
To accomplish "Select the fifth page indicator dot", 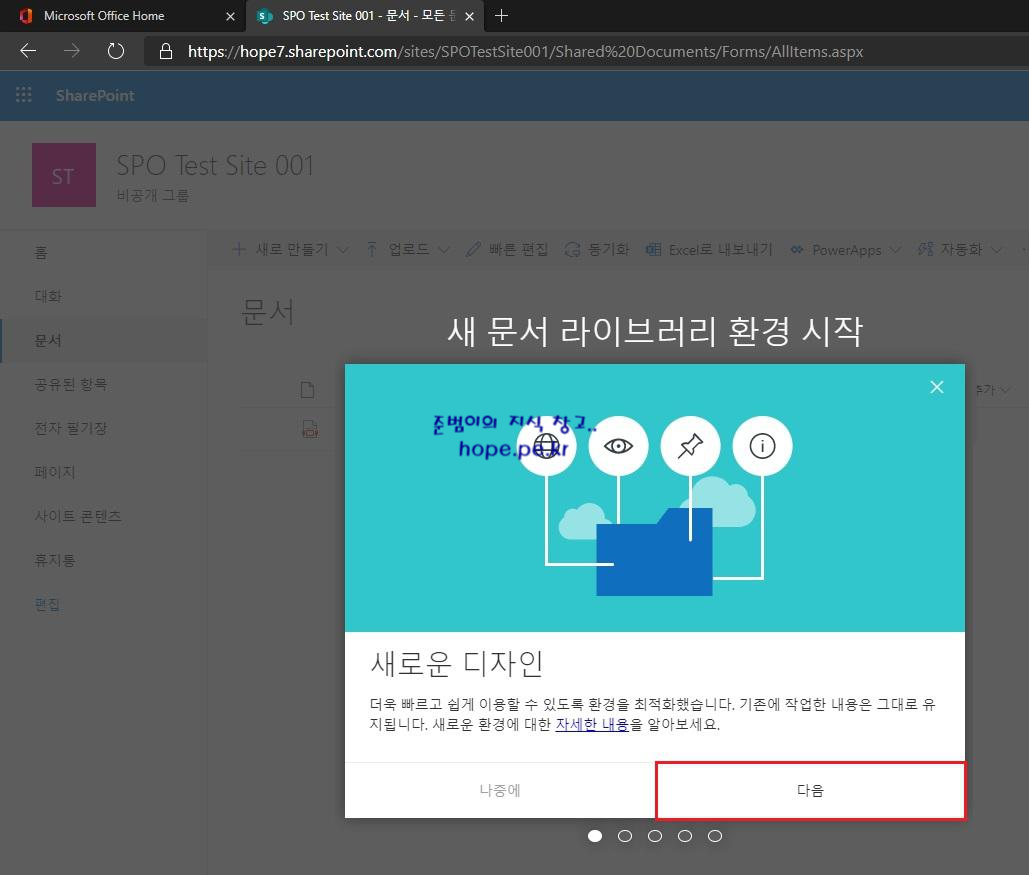I will coord(715,836).
